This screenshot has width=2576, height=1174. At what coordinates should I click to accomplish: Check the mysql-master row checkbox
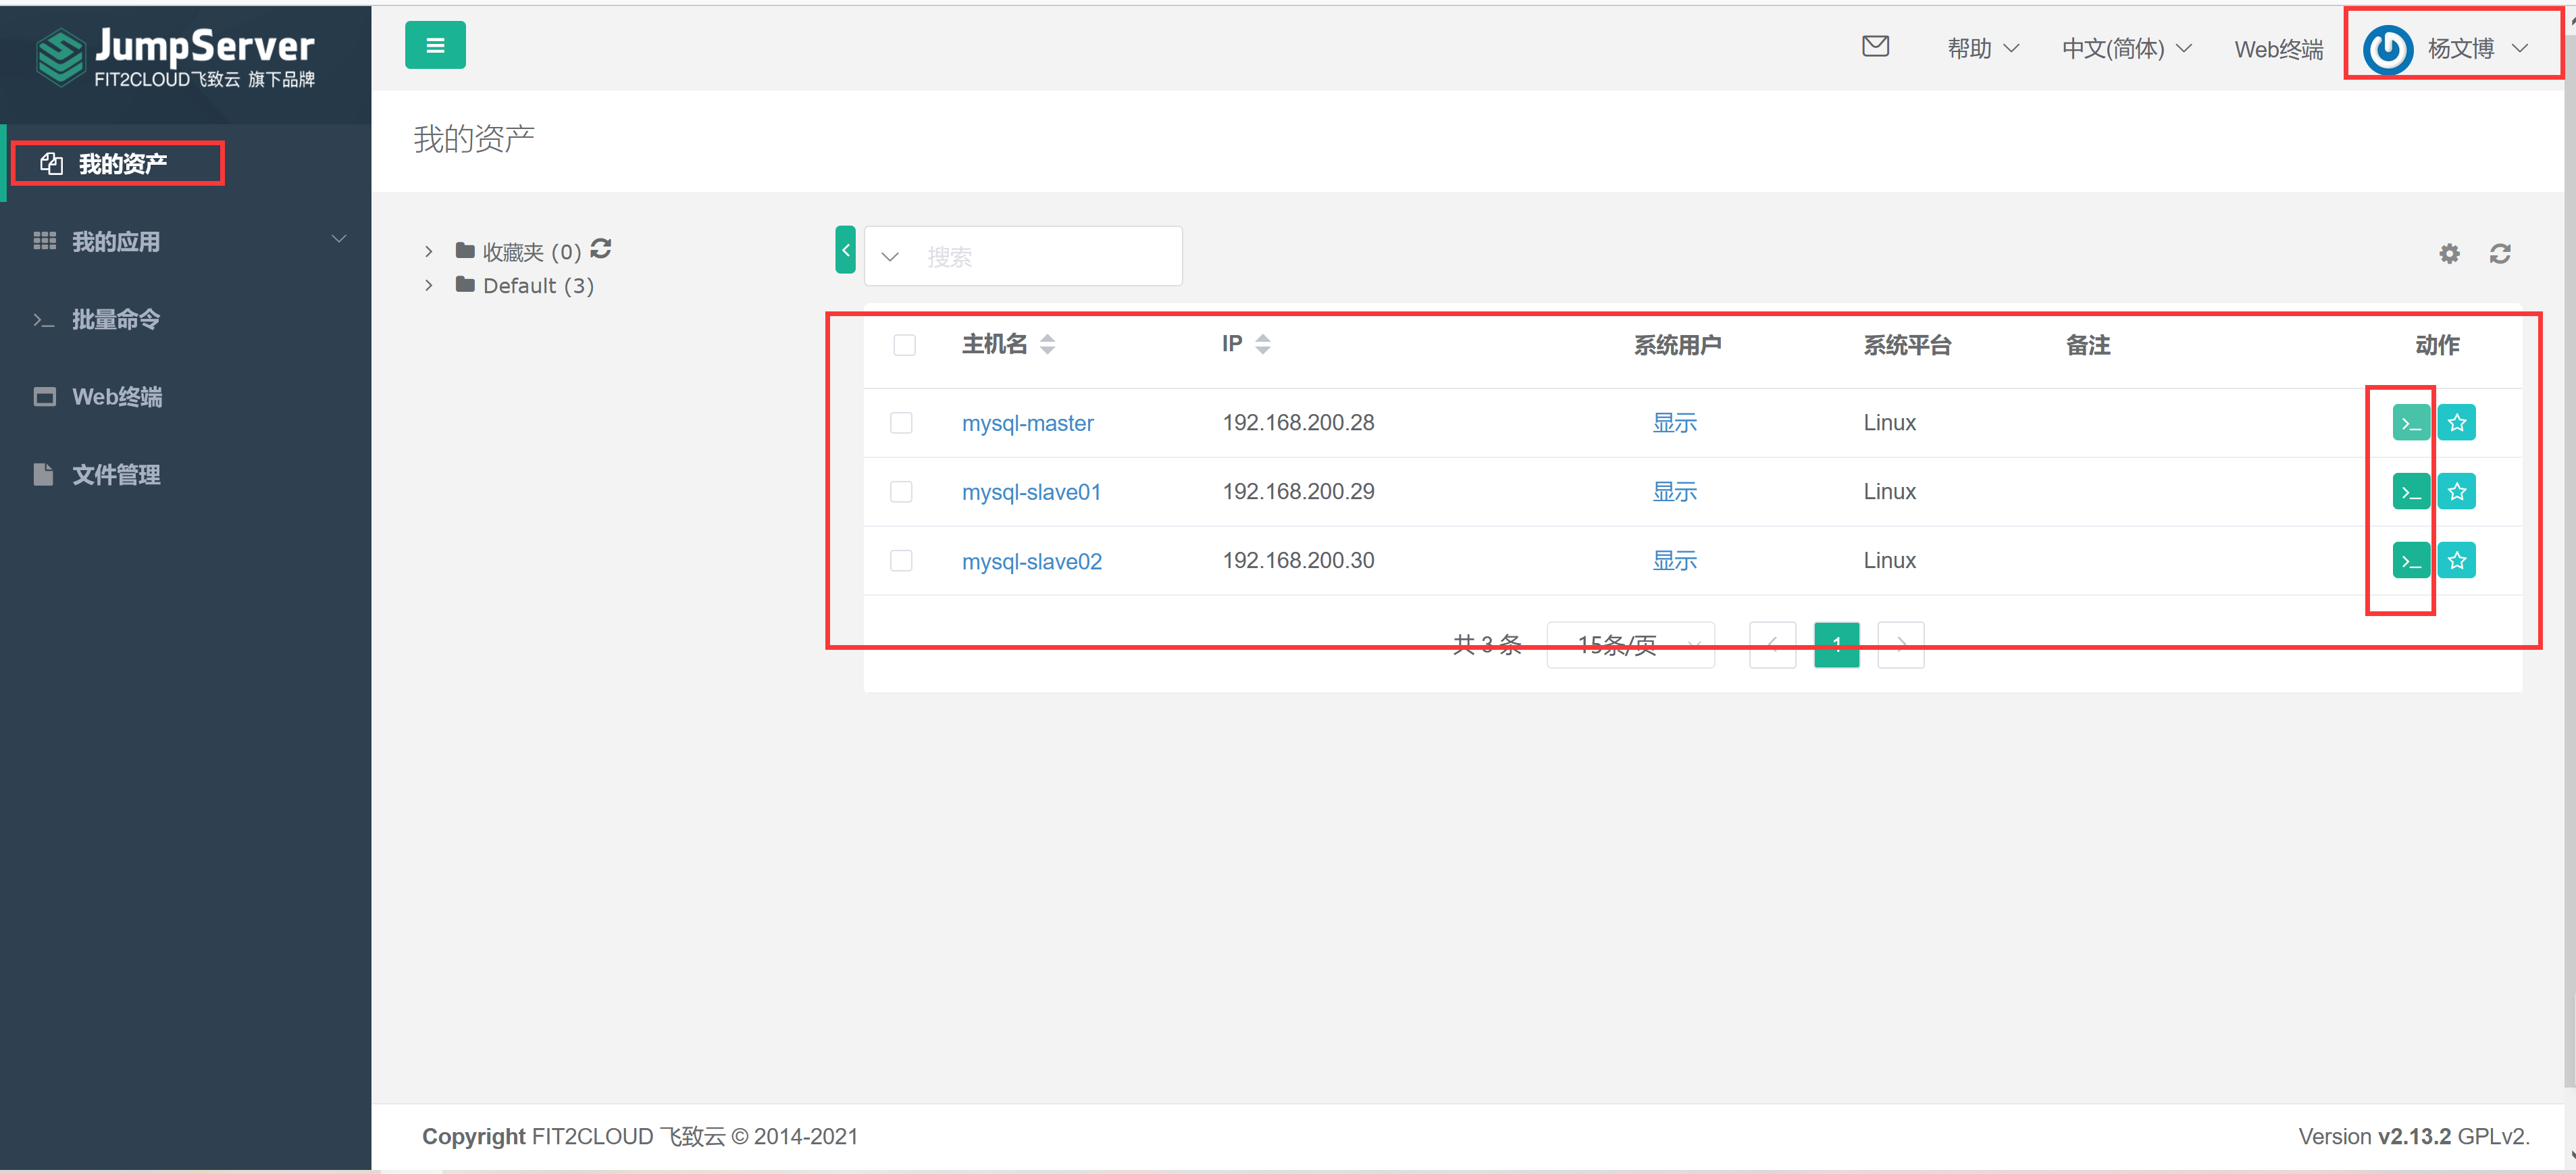pos(901,423)
